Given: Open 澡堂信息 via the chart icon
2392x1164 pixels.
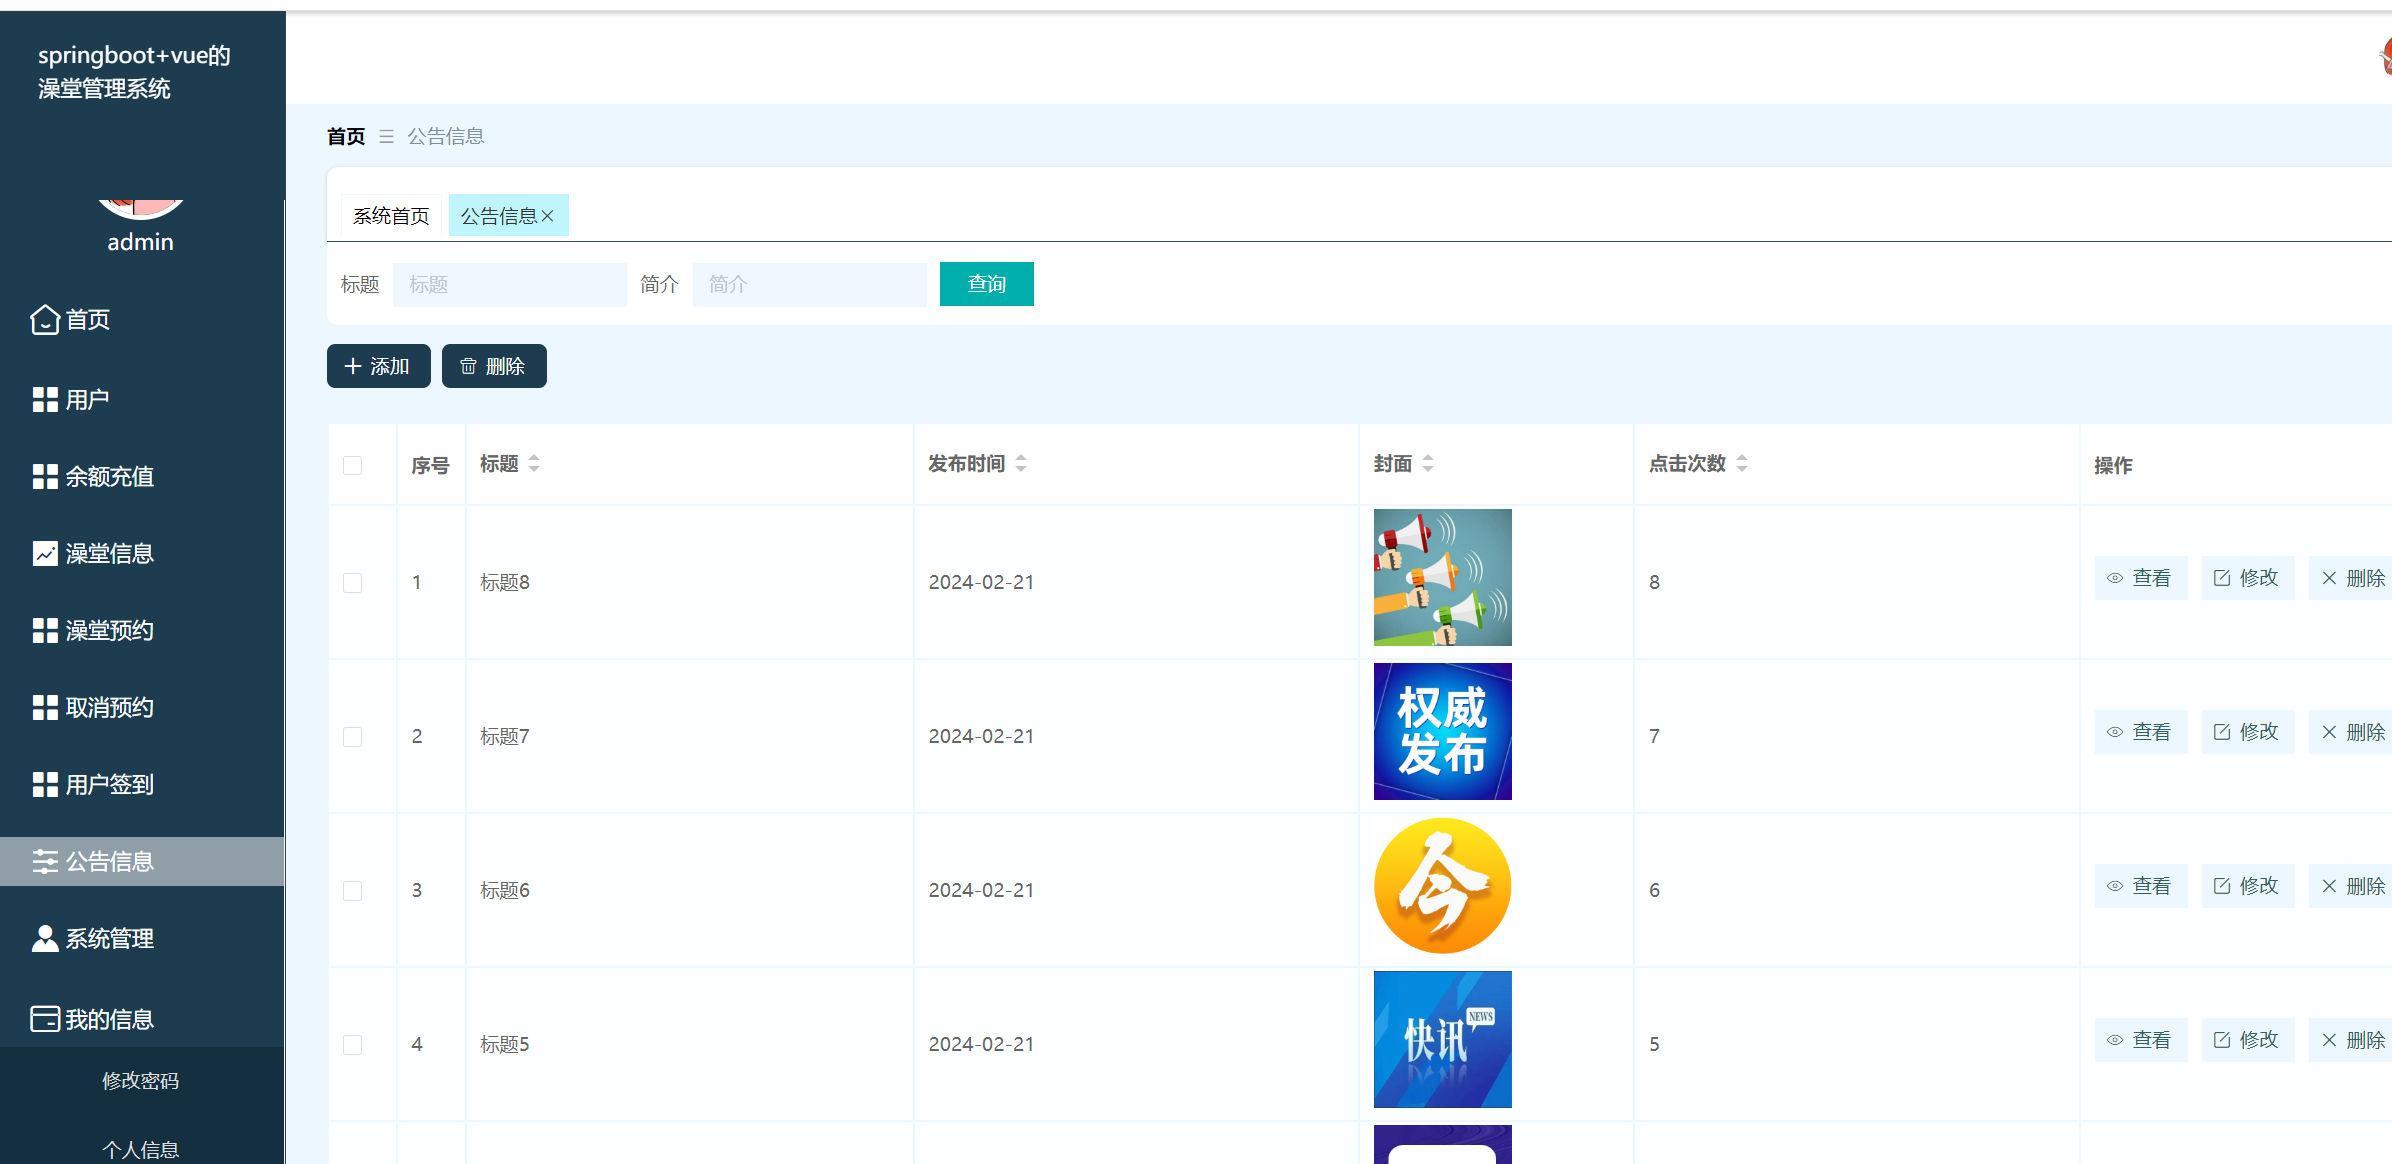Looking at the screenshot, I should 44,553.
